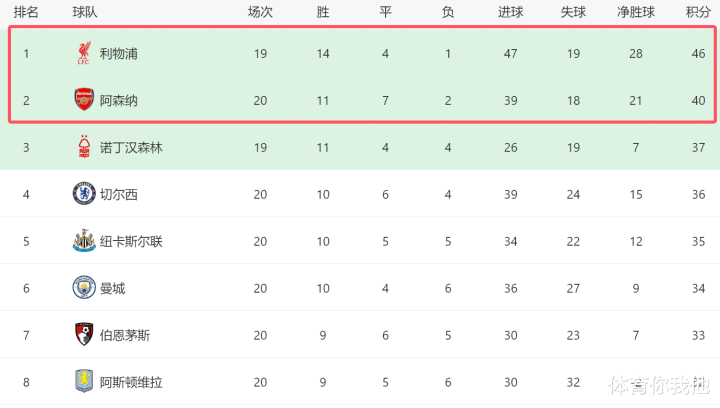The width and height of the screenshot is (720, 408).
Task: Select the 场次 column header
Action: click(260, 12)
